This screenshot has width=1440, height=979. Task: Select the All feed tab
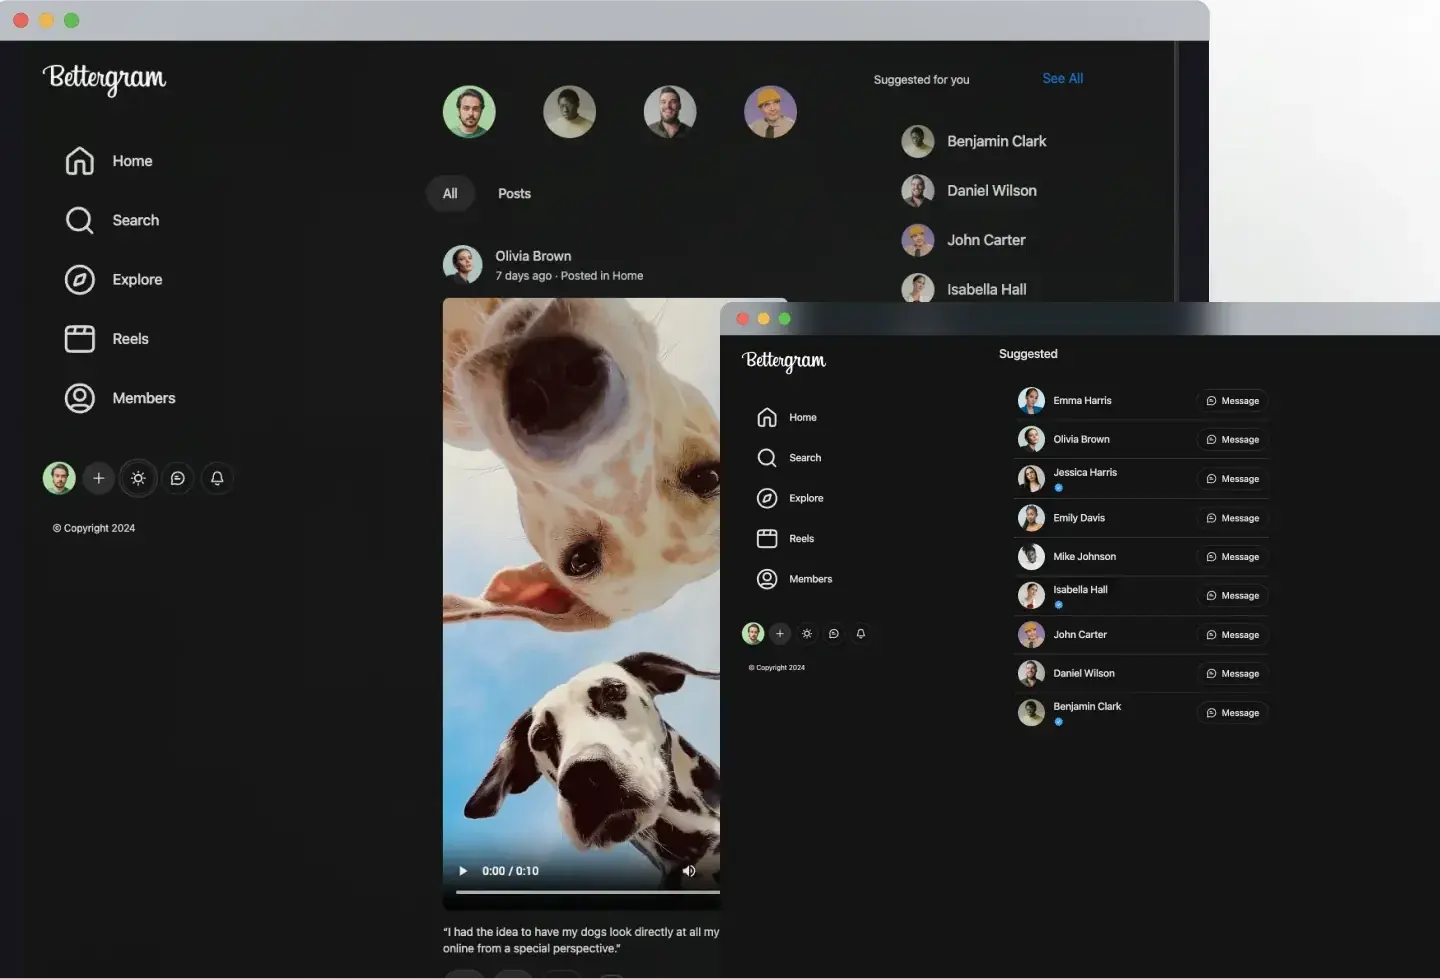pos(450,194)
